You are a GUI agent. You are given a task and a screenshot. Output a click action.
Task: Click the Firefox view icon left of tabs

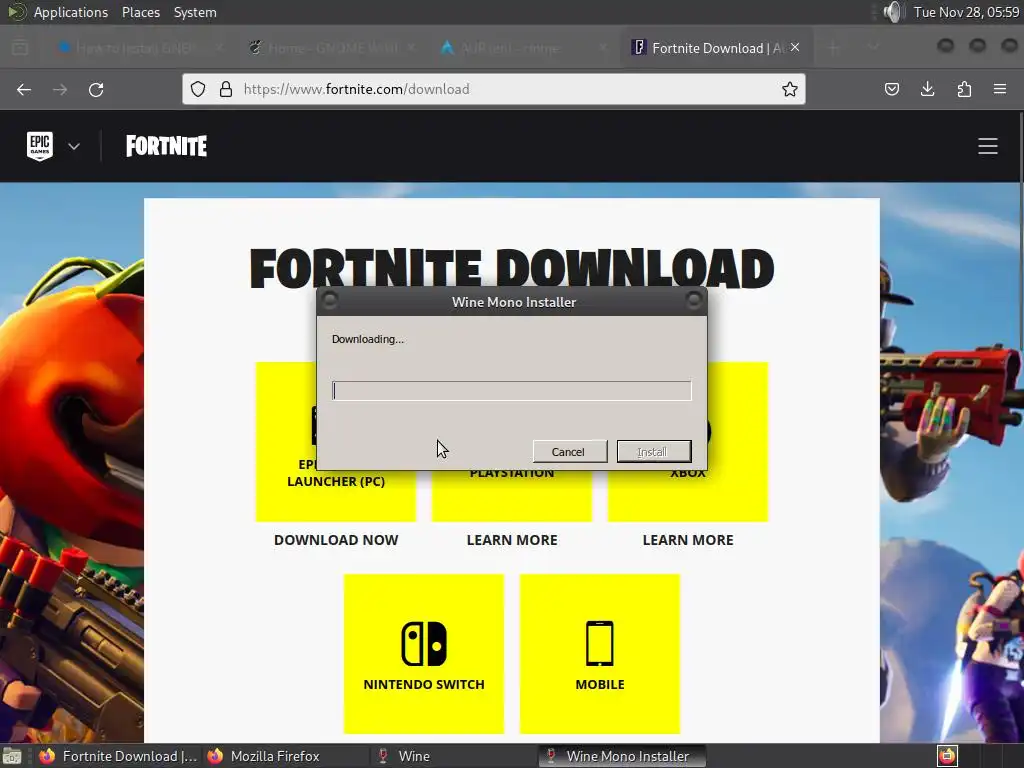tap(20, 48)
